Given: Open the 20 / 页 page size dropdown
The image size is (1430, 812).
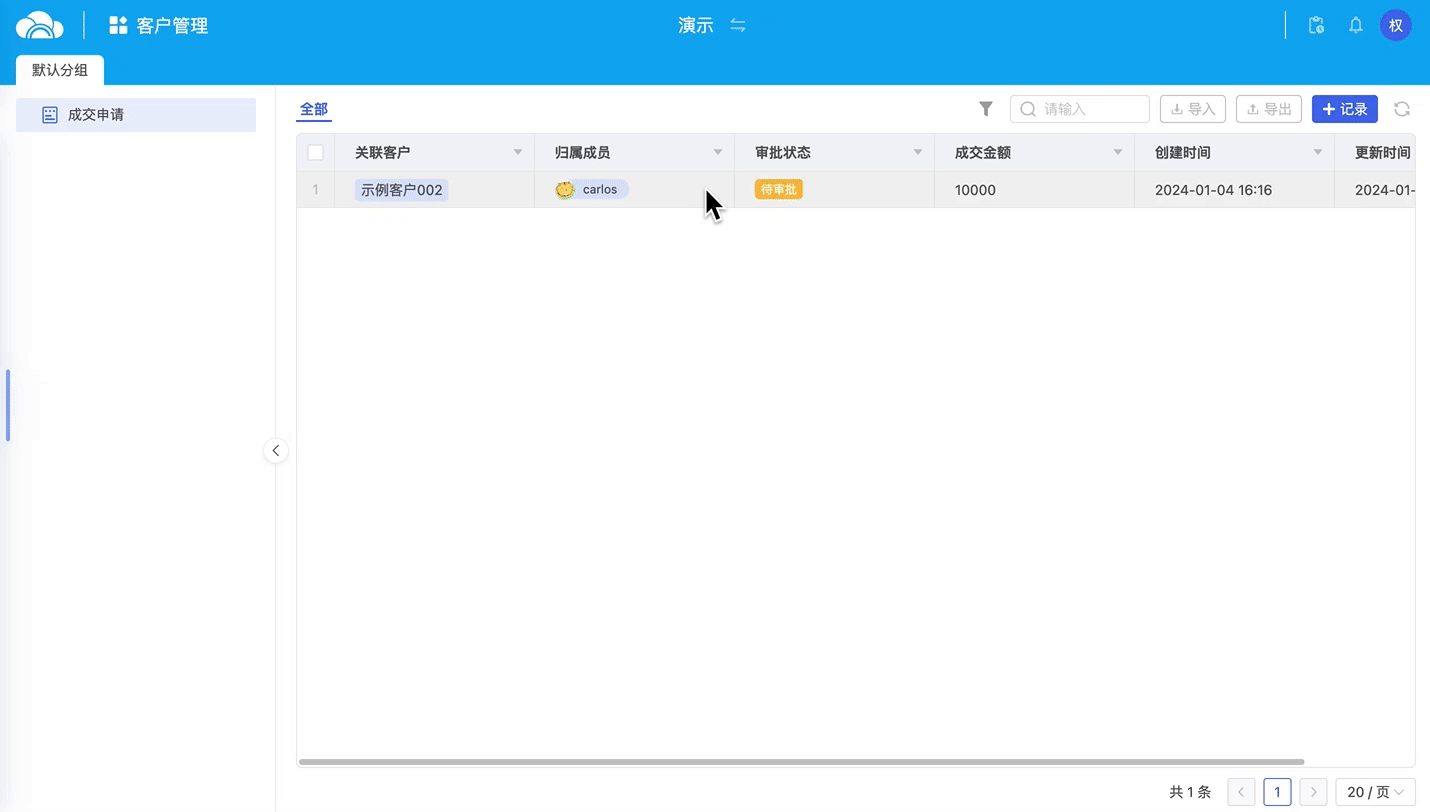Looking at the screenshot, I should [1376, 792].
